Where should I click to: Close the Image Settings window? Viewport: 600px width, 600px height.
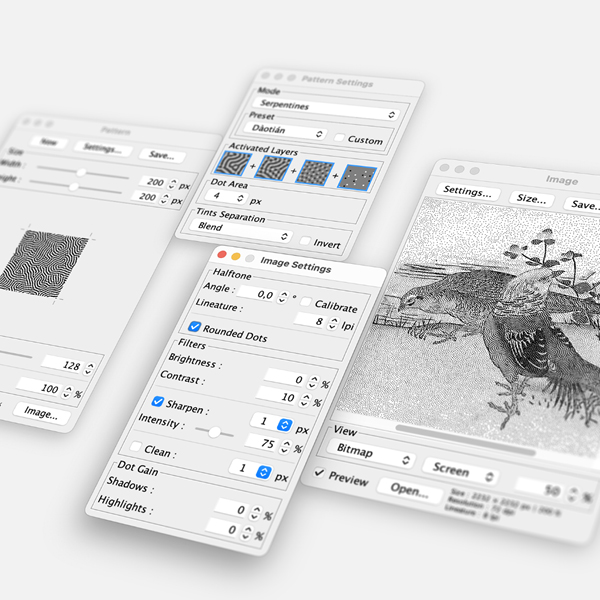[222, 255]
